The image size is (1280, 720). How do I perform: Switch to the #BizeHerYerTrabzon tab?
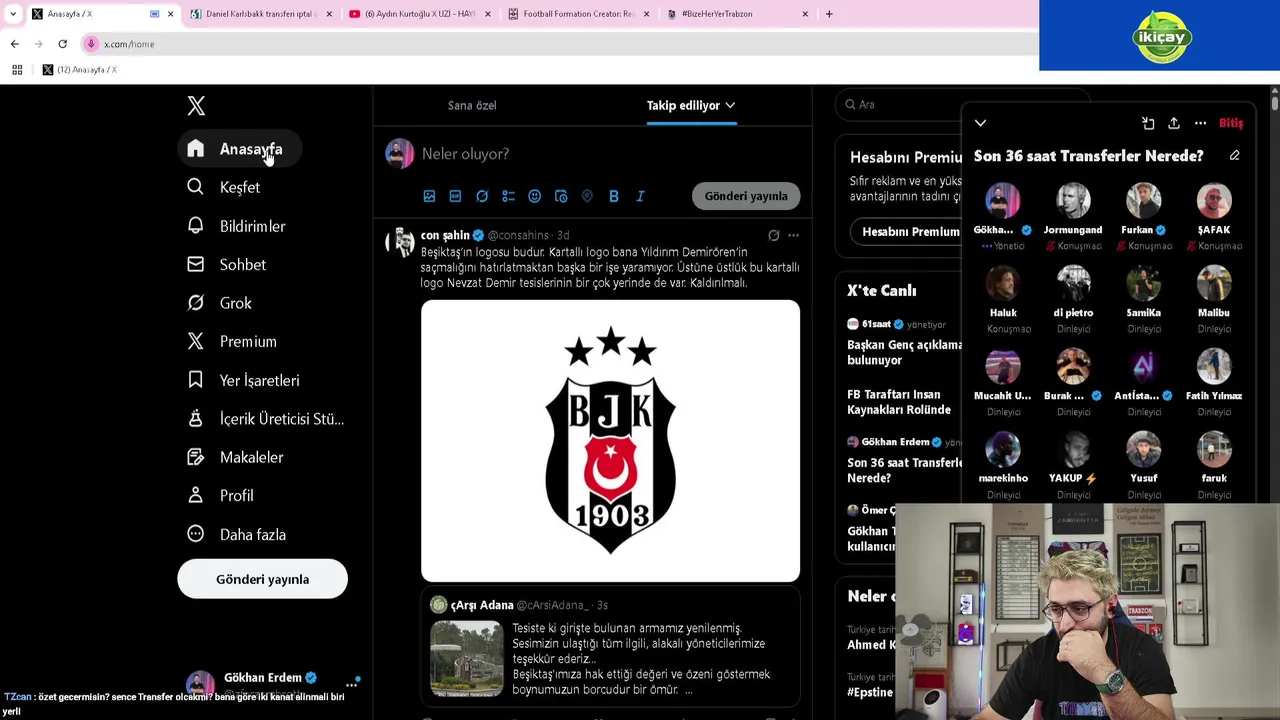(x=736, y=14)
